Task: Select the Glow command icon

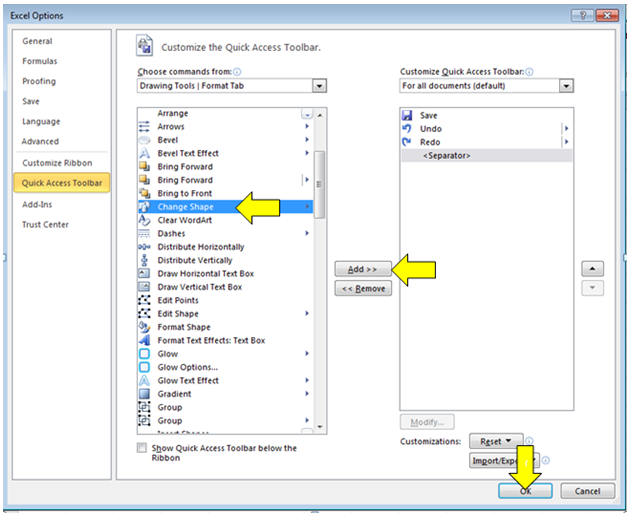Action: pos(144,354)
